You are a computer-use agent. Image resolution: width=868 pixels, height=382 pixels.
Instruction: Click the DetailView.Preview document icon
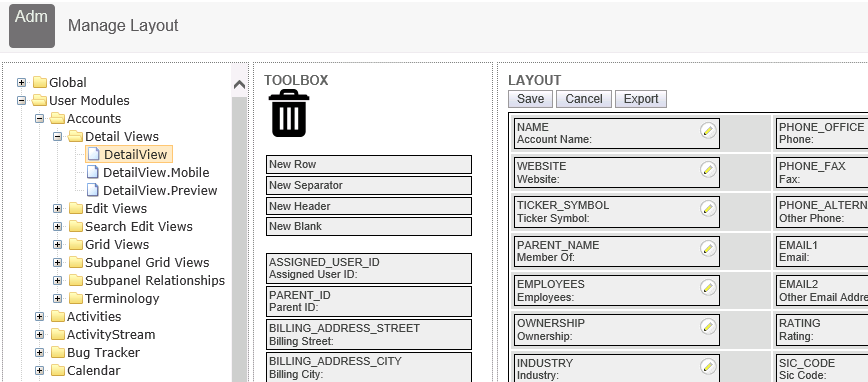(x=94, y=190)
